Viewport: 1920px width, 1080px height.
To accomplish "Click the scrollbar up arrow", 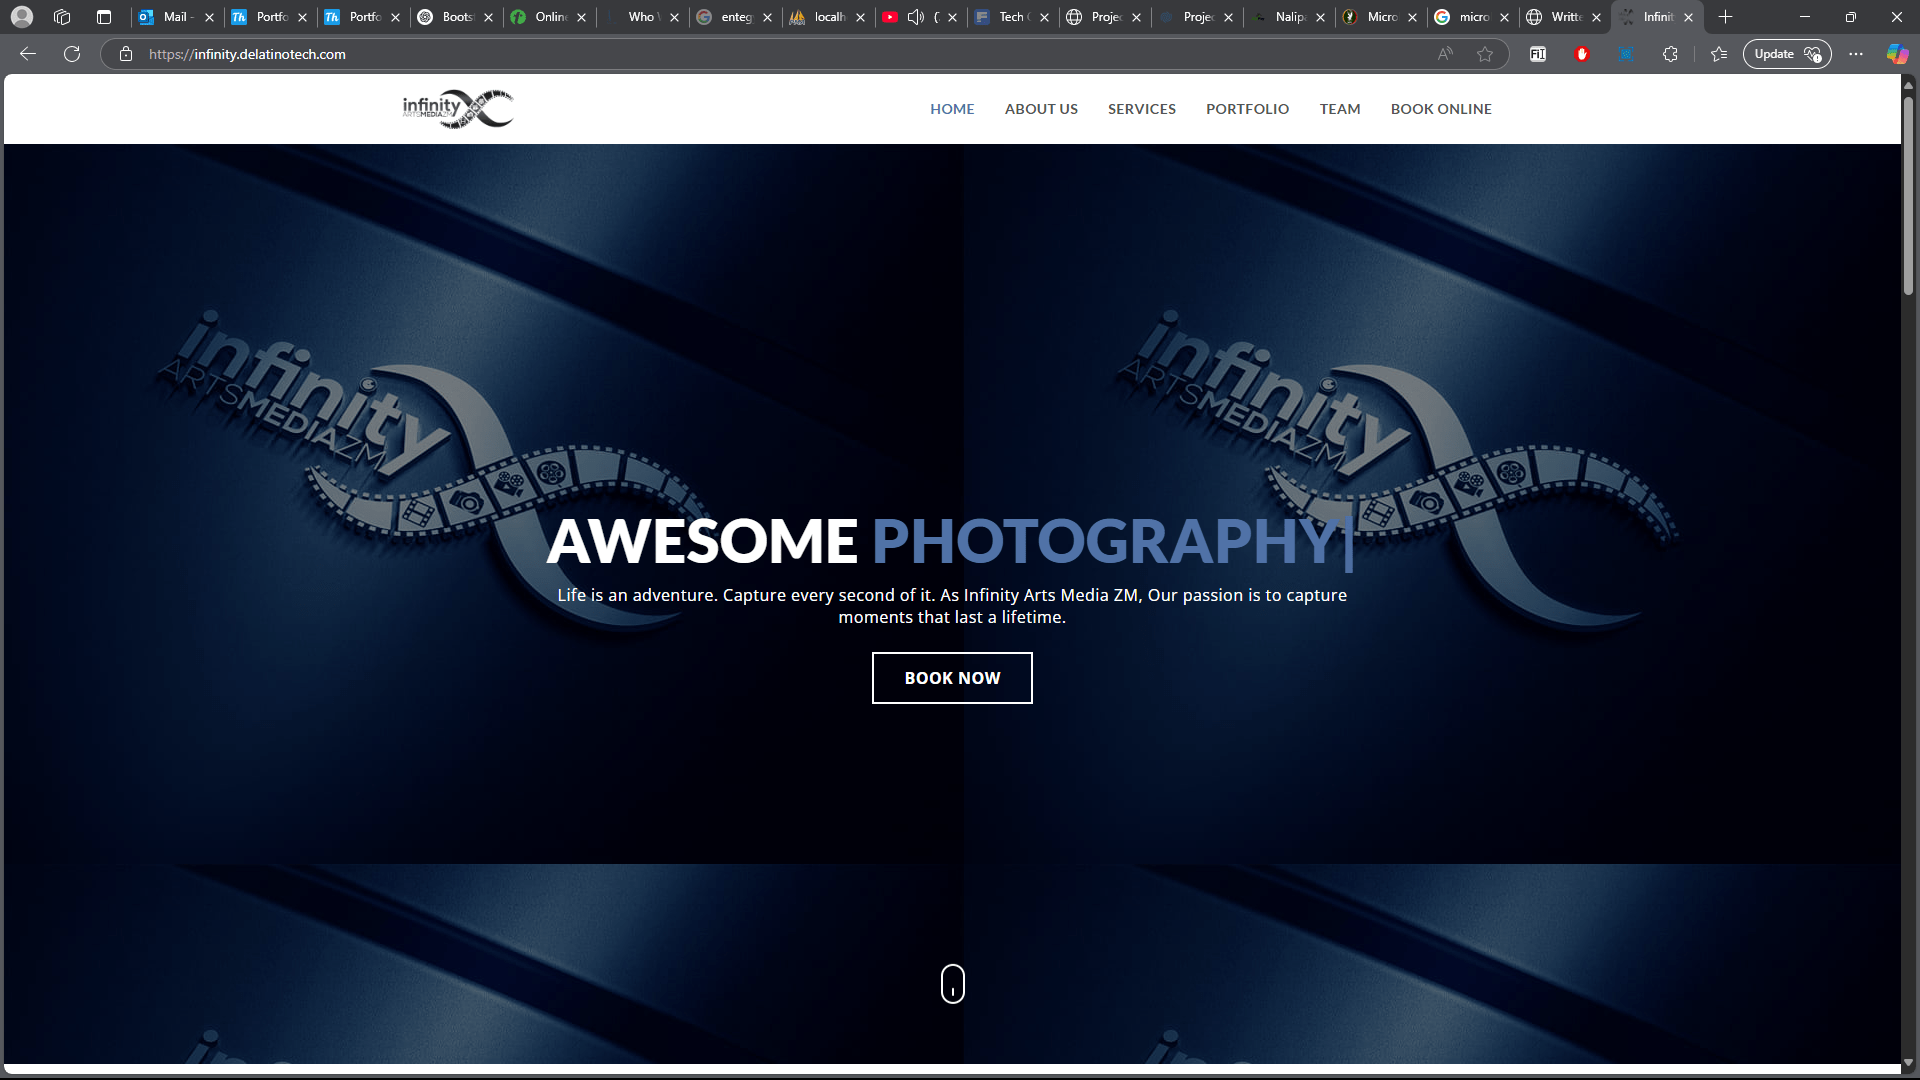I will [1908, 84].
